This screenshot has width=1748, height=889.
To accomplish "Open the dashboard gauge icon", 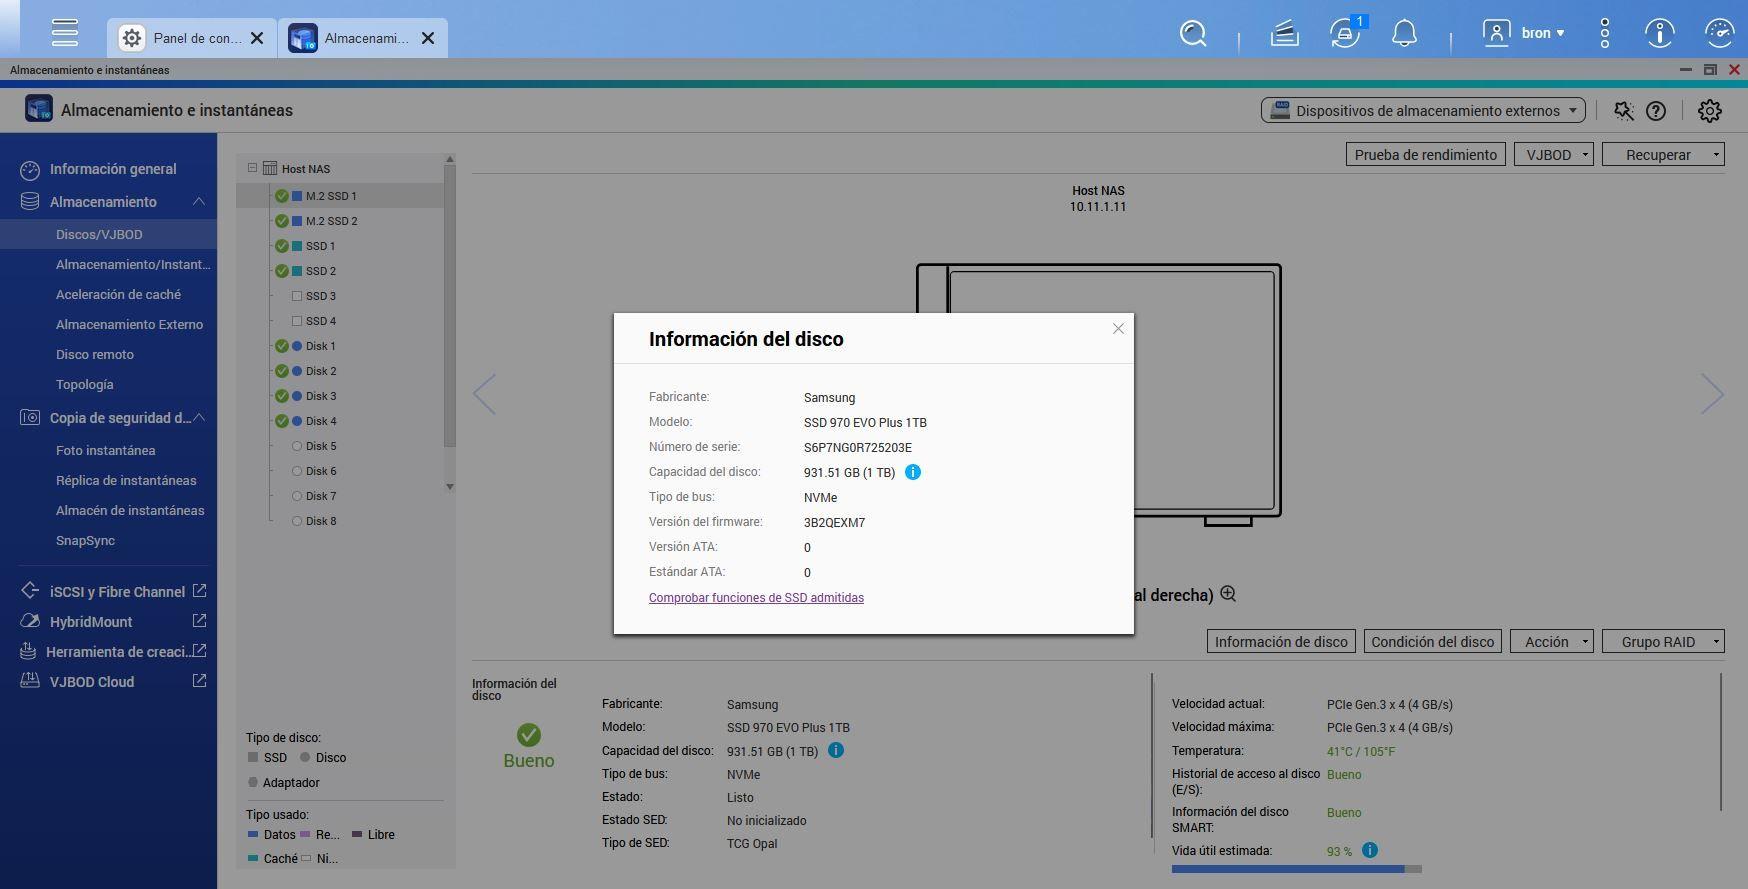I will coord(1718,34).
